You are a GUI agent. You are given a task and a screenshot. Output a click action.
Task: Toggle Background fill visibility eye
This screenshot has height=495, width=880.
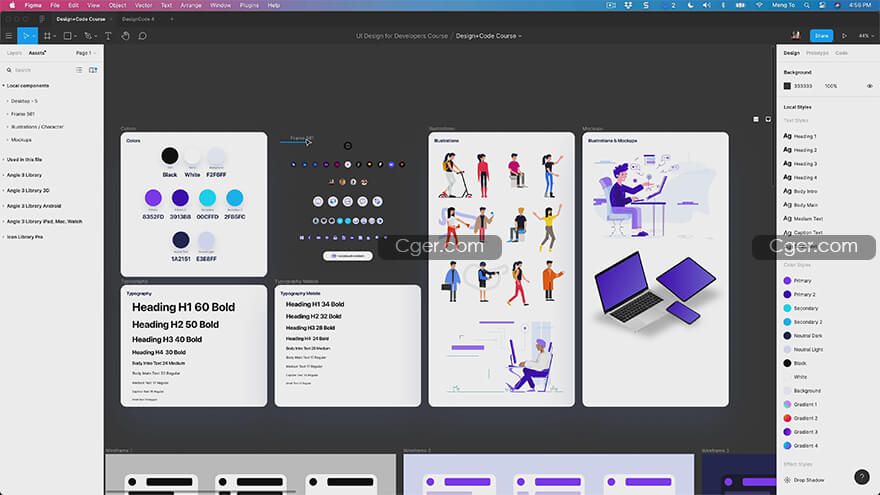(x=869, y=86)
